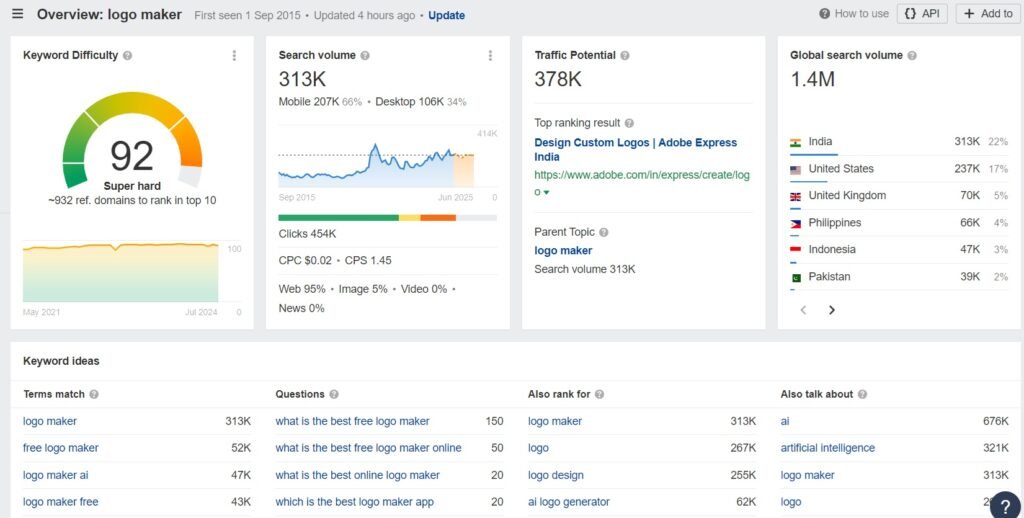Go to previous page of countries
The width and height of the screenshot is (1024, 518).
click(x=802, y=310)
